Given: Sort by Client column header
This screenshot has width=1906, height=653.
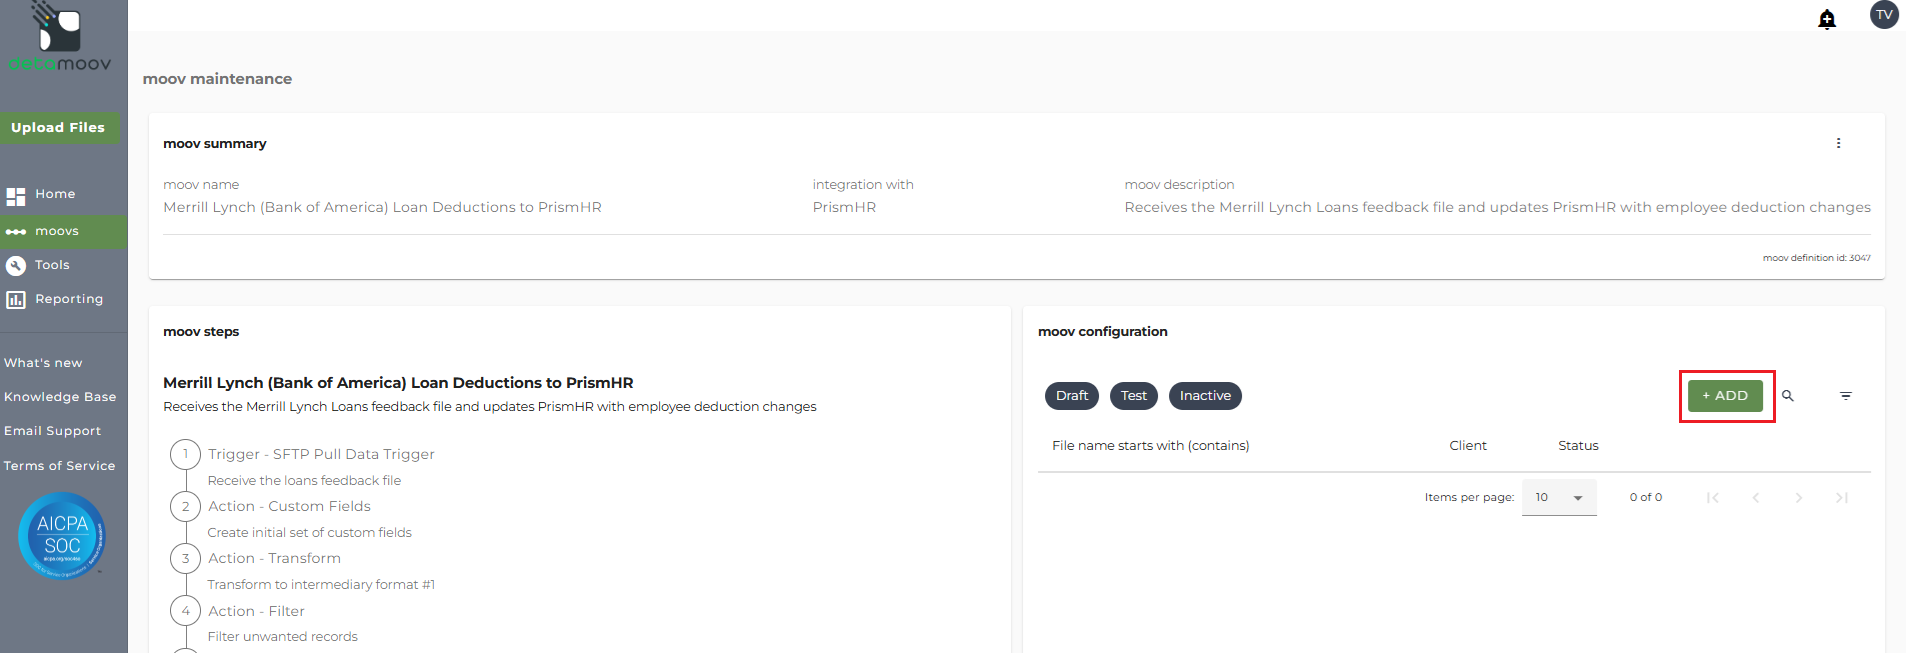Looking at the screenshot, I should pos(1468,446).
